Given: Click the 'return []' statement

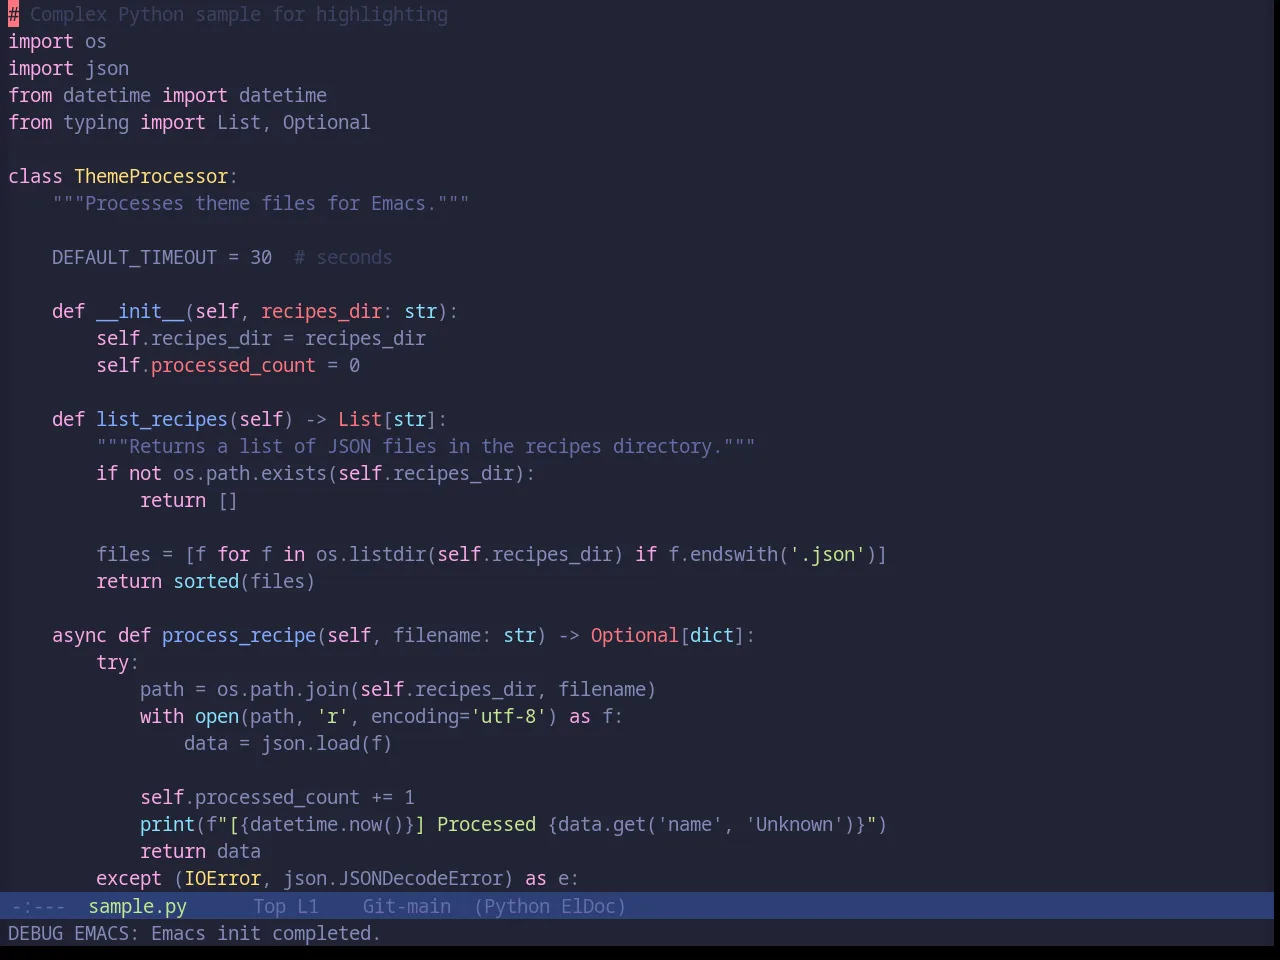Looking at the screenshot, I should [x=189, y=500].
